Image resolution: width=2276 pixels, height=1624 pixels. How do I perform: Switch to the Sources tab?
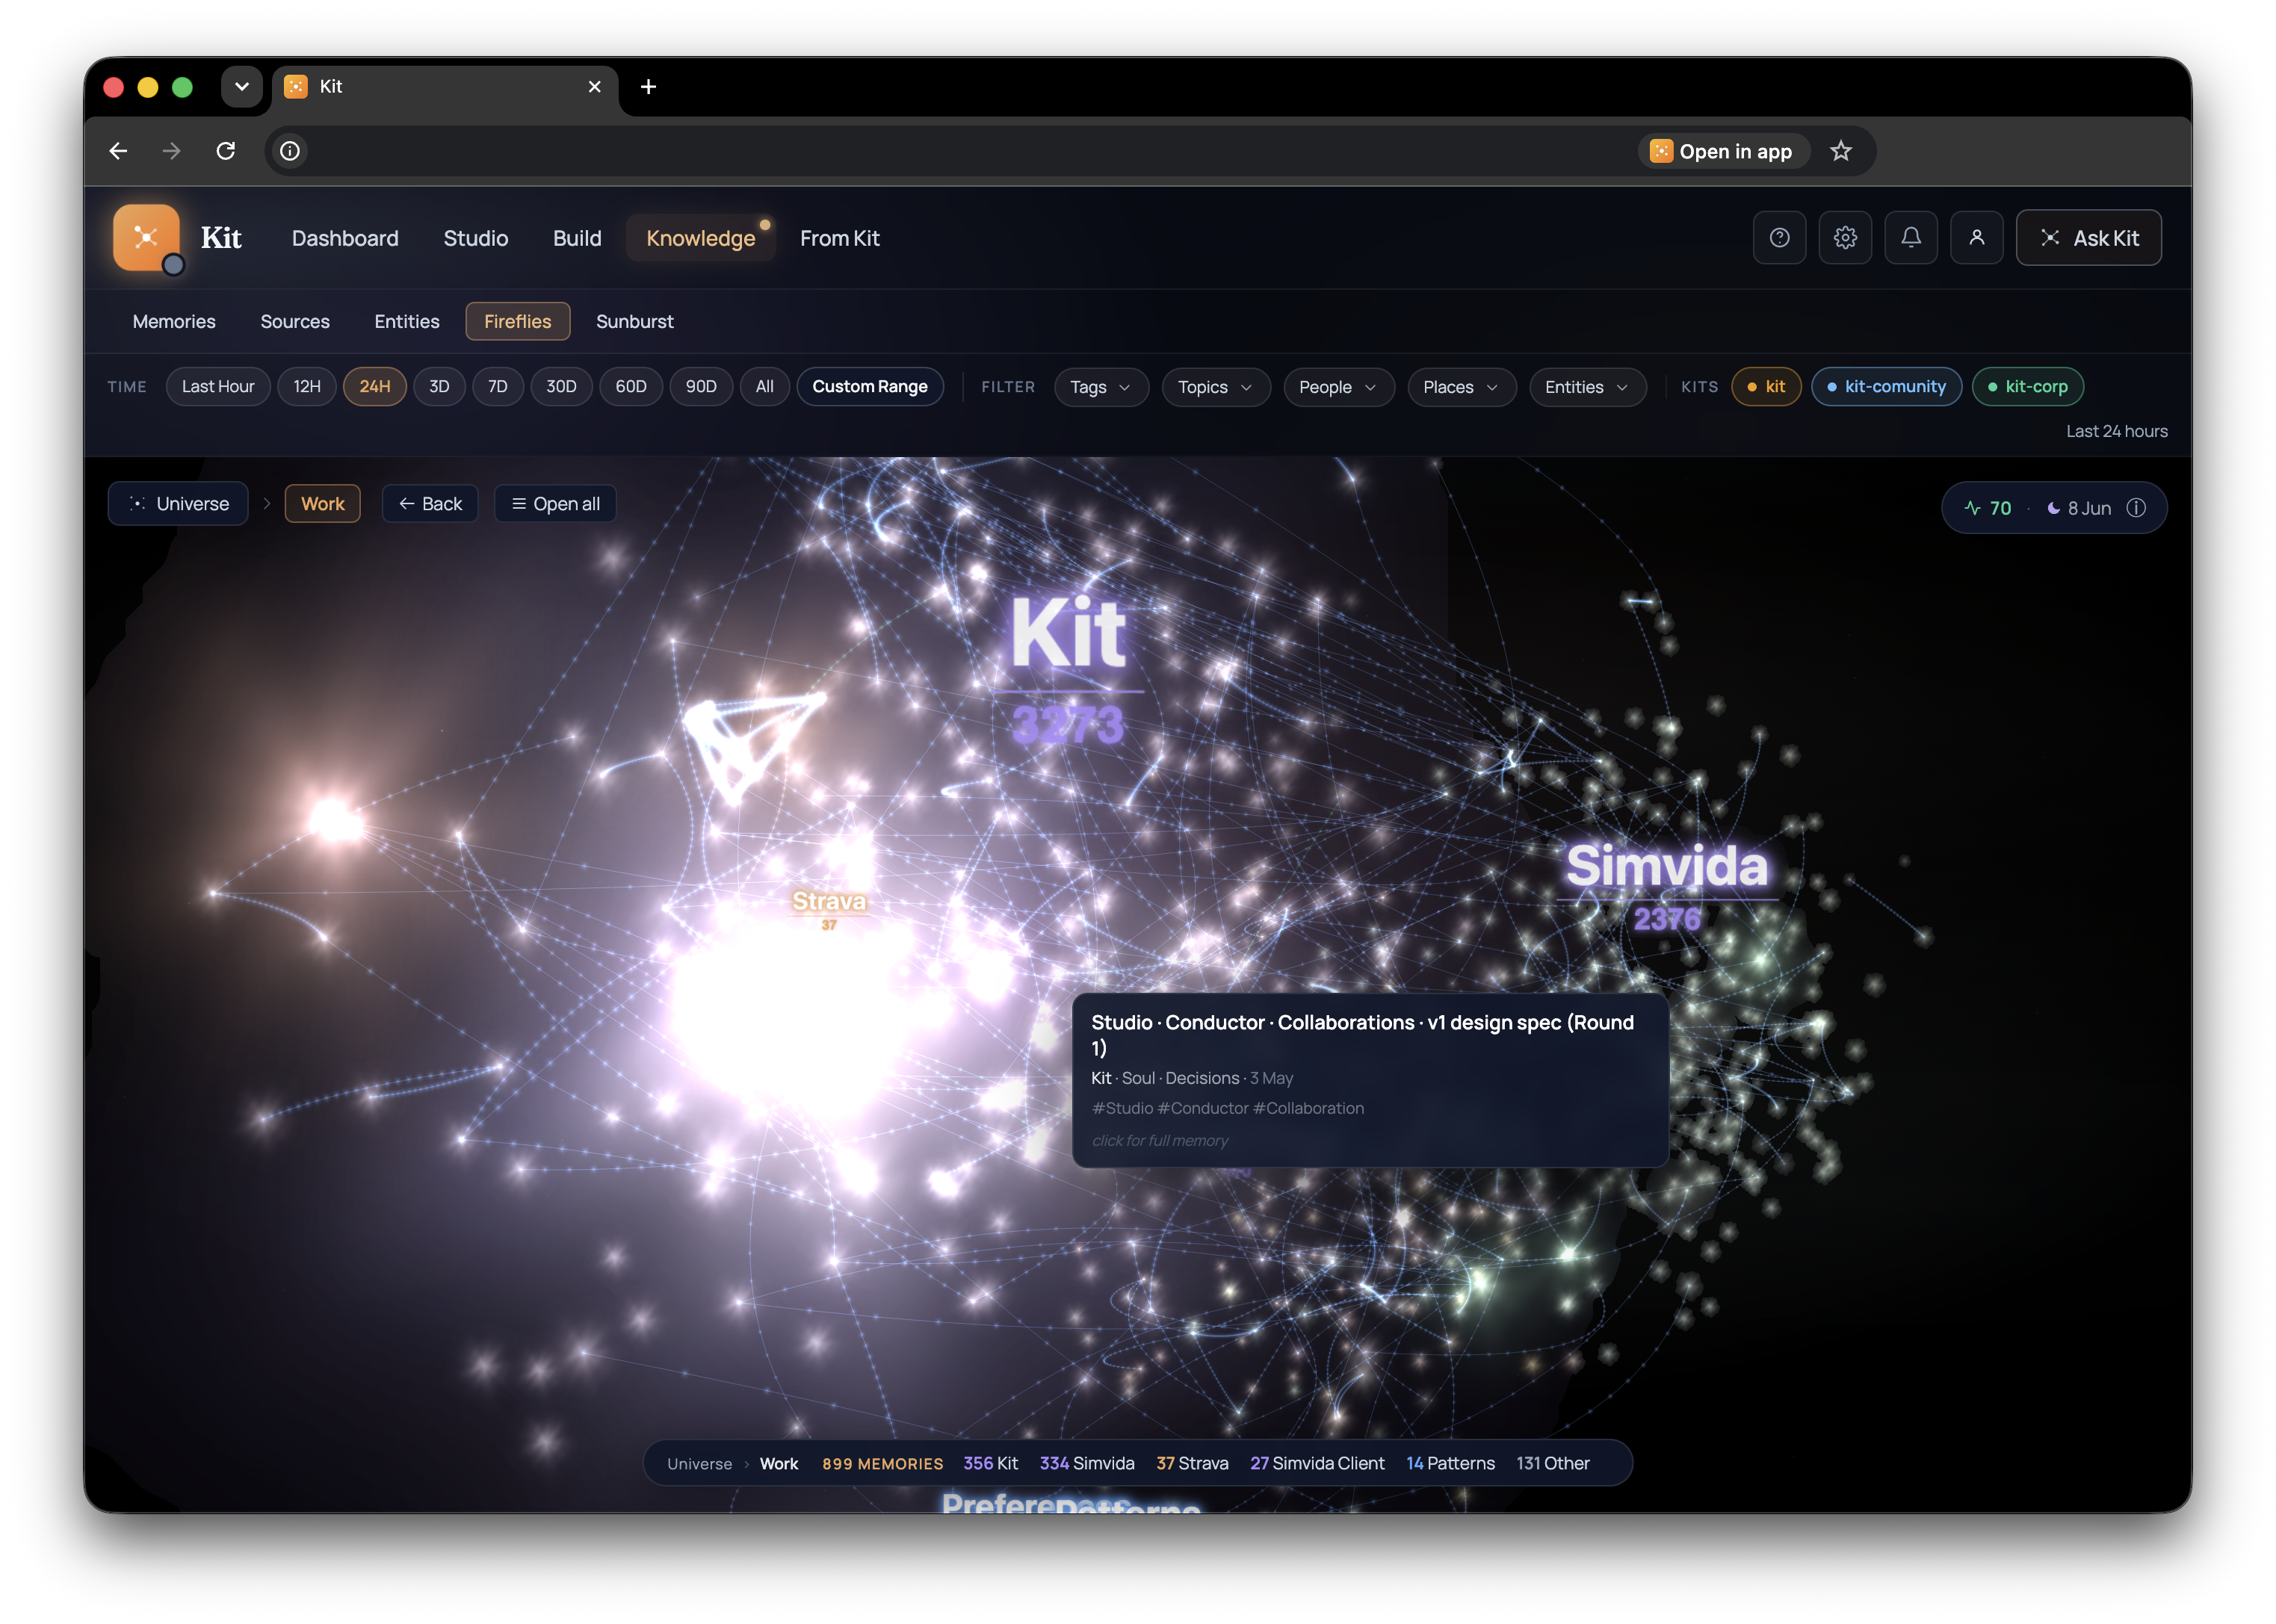coord(295,321)
